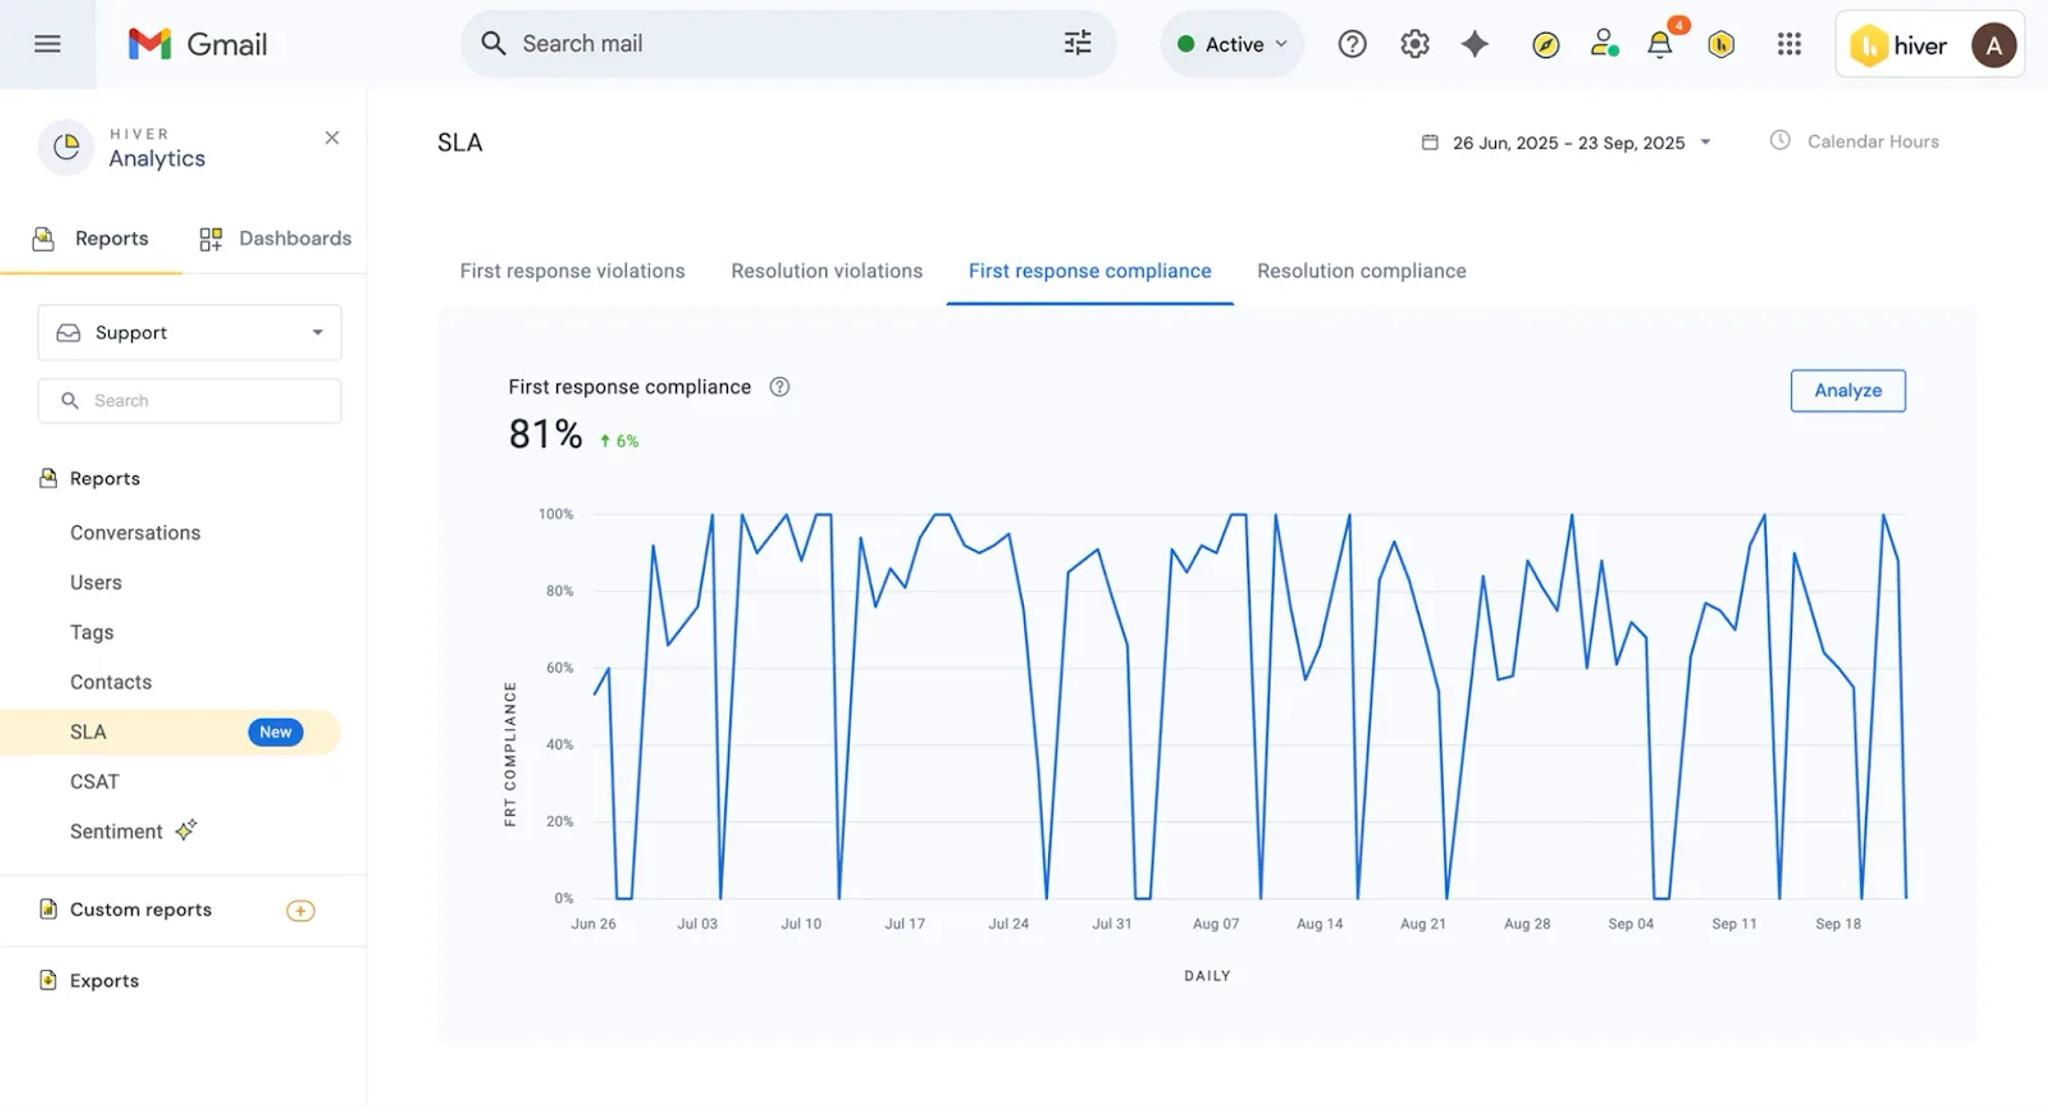Click the calendar icon beside date range

point(1430,142)
